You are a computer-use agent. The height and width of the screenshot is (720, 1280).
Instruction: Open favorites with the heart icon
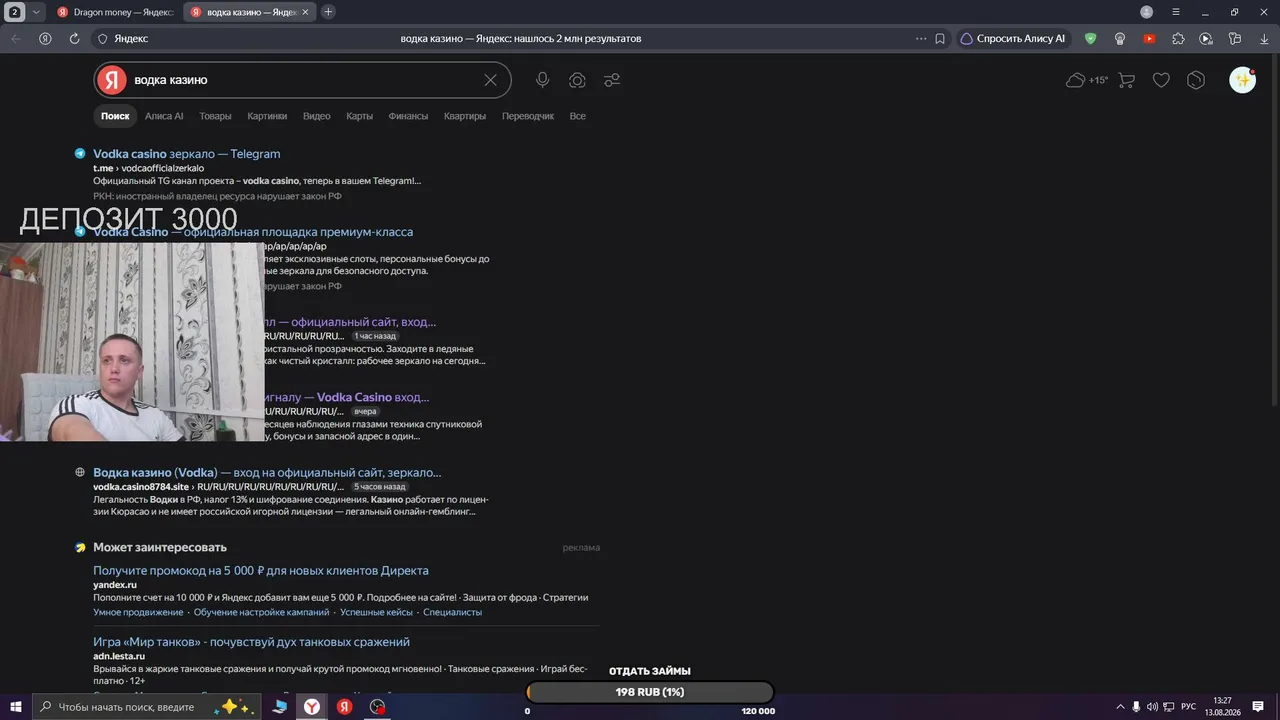tap(1161, 80)
